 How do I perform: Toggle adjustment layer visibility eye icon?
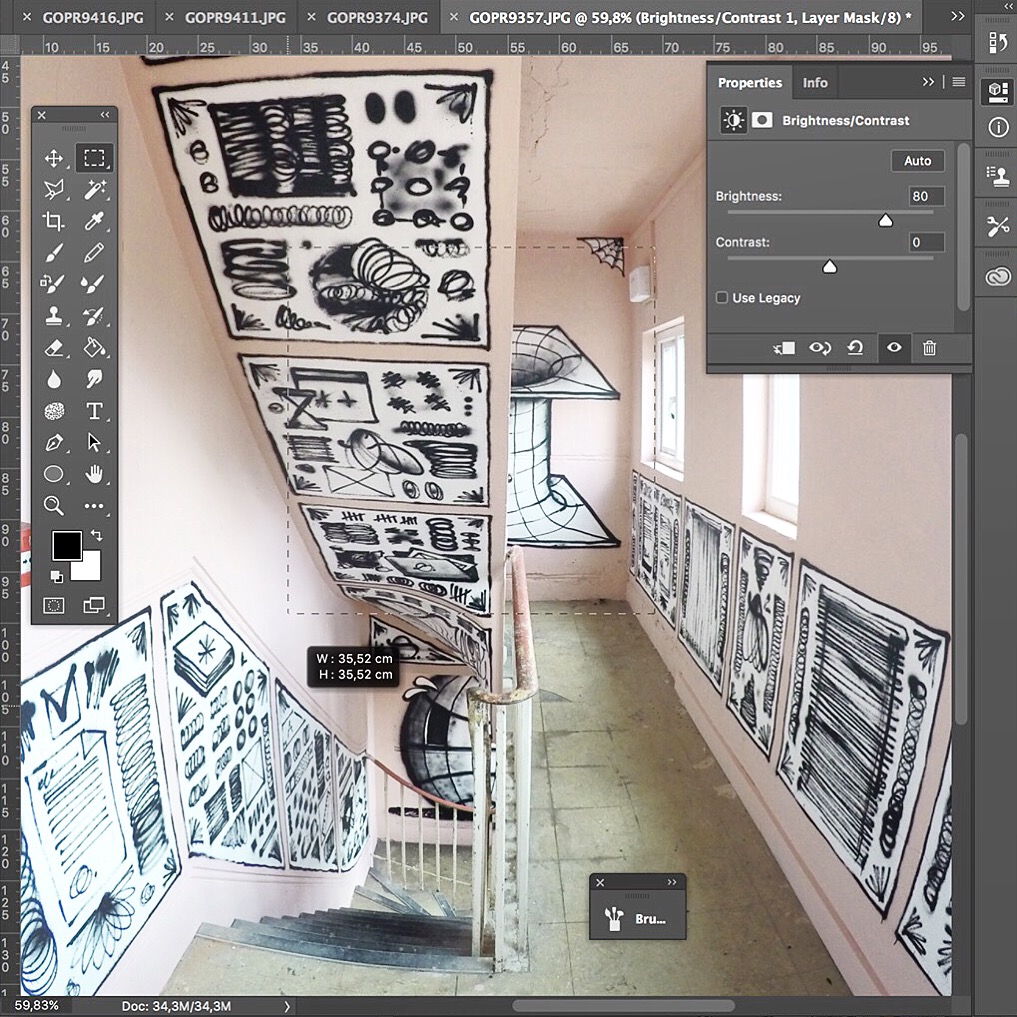[x=893, y=348]
